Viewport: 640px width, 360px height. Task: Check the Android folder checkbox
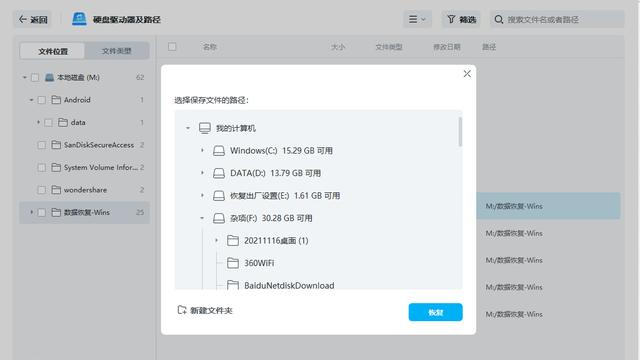pyautogui.click(x=42, y=100)
